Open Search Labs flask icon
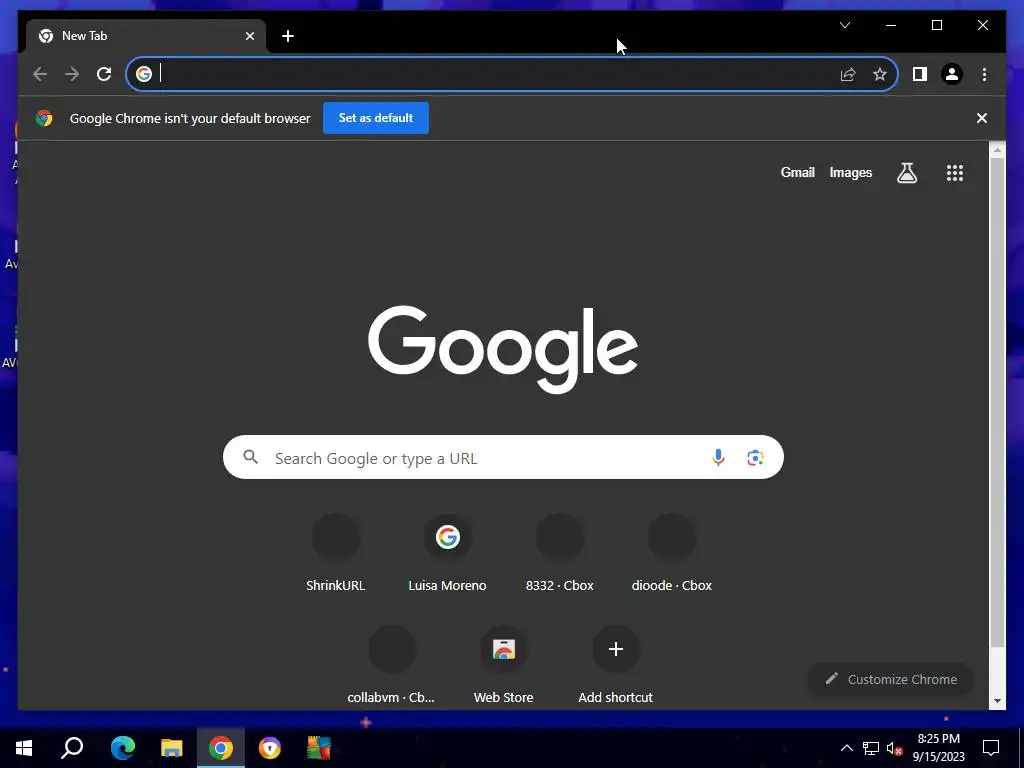The image size is (1024, 768). [906, 172]
